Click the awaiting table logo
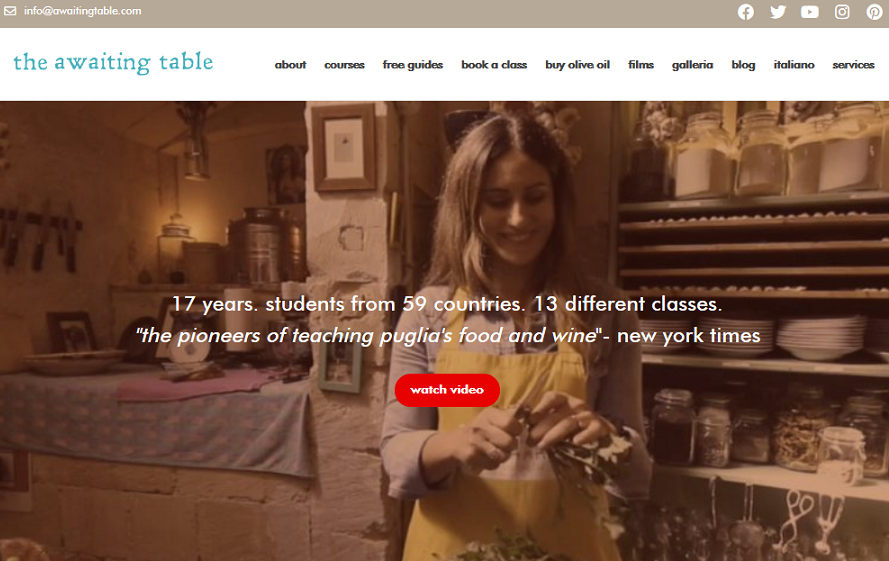The image size is (889, 561). click(x=113, y=62)
